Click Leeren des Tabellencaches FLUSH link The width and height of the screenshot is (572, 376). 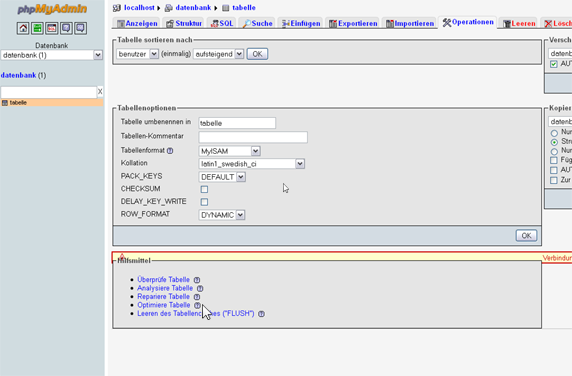196,314
